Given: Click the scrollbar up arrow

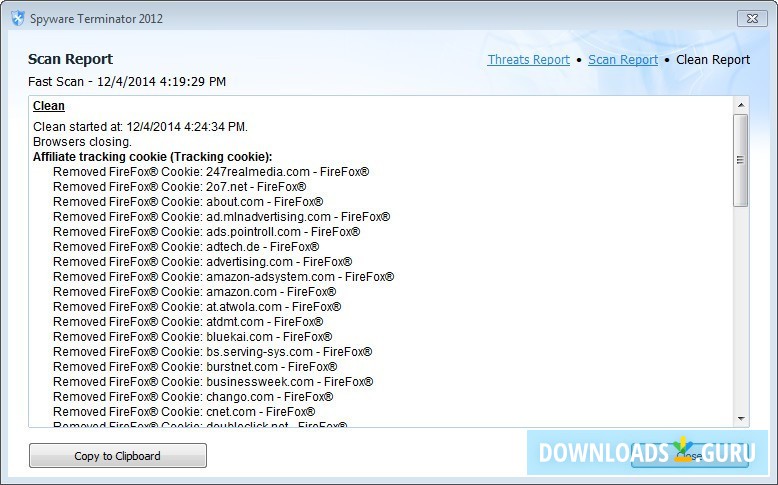Looking at the screenshot, I should [741, 105].
